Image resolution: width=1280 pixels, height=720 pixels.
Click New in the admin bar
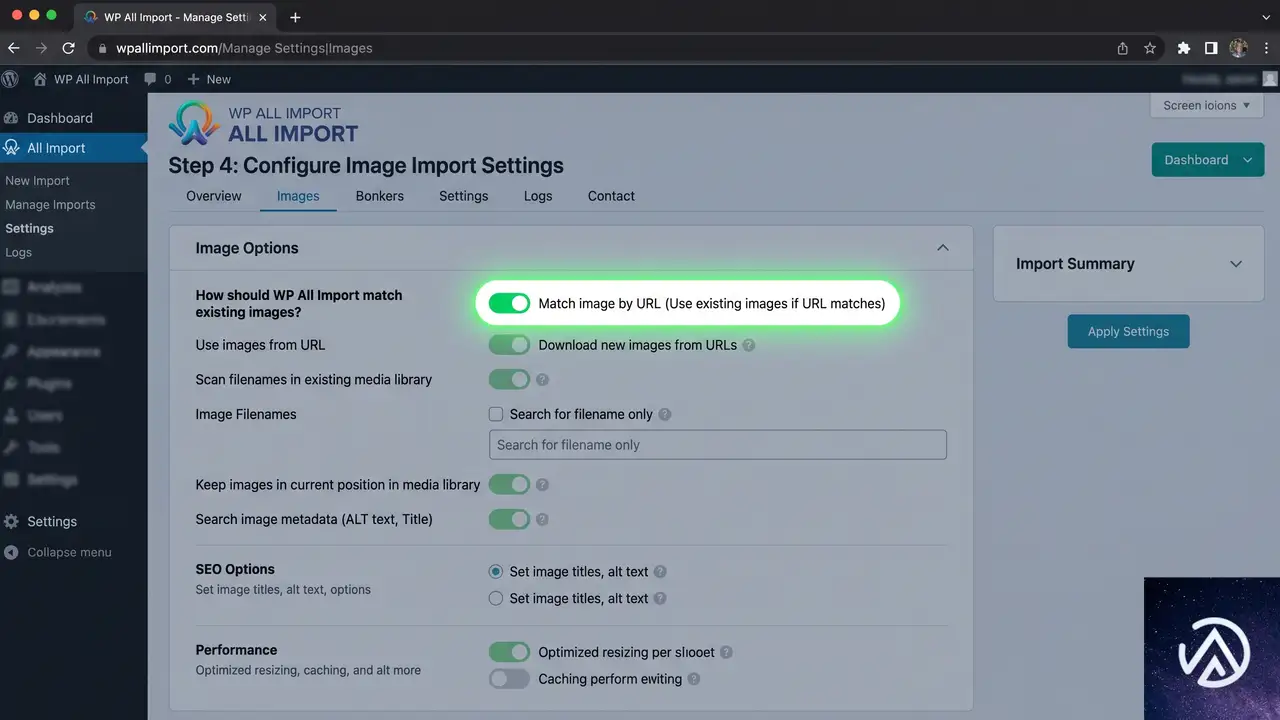coord(219,79)
